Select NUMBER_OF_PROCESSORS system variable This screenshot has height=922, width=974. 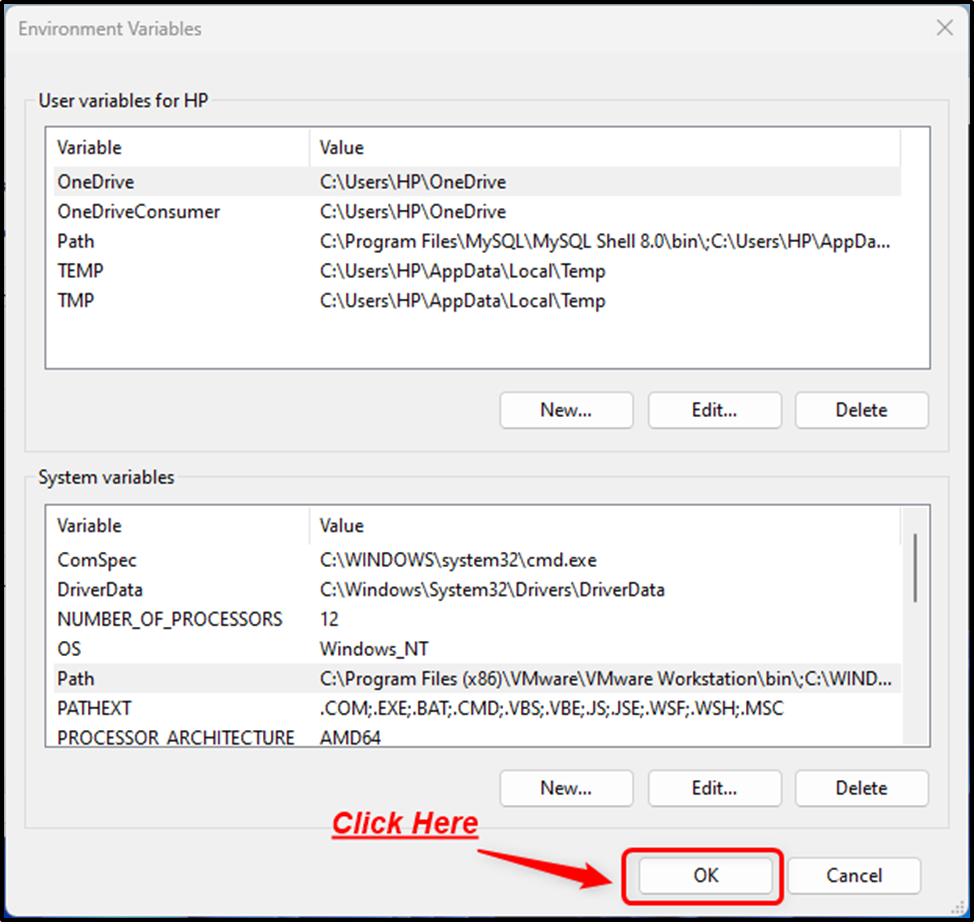(x=477, y=619)
